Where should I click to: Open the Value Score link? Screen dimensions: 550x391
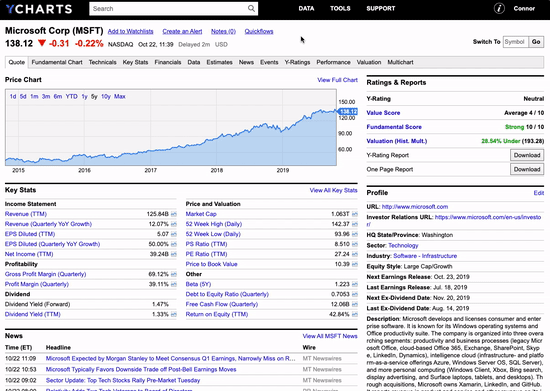(383, 113)
